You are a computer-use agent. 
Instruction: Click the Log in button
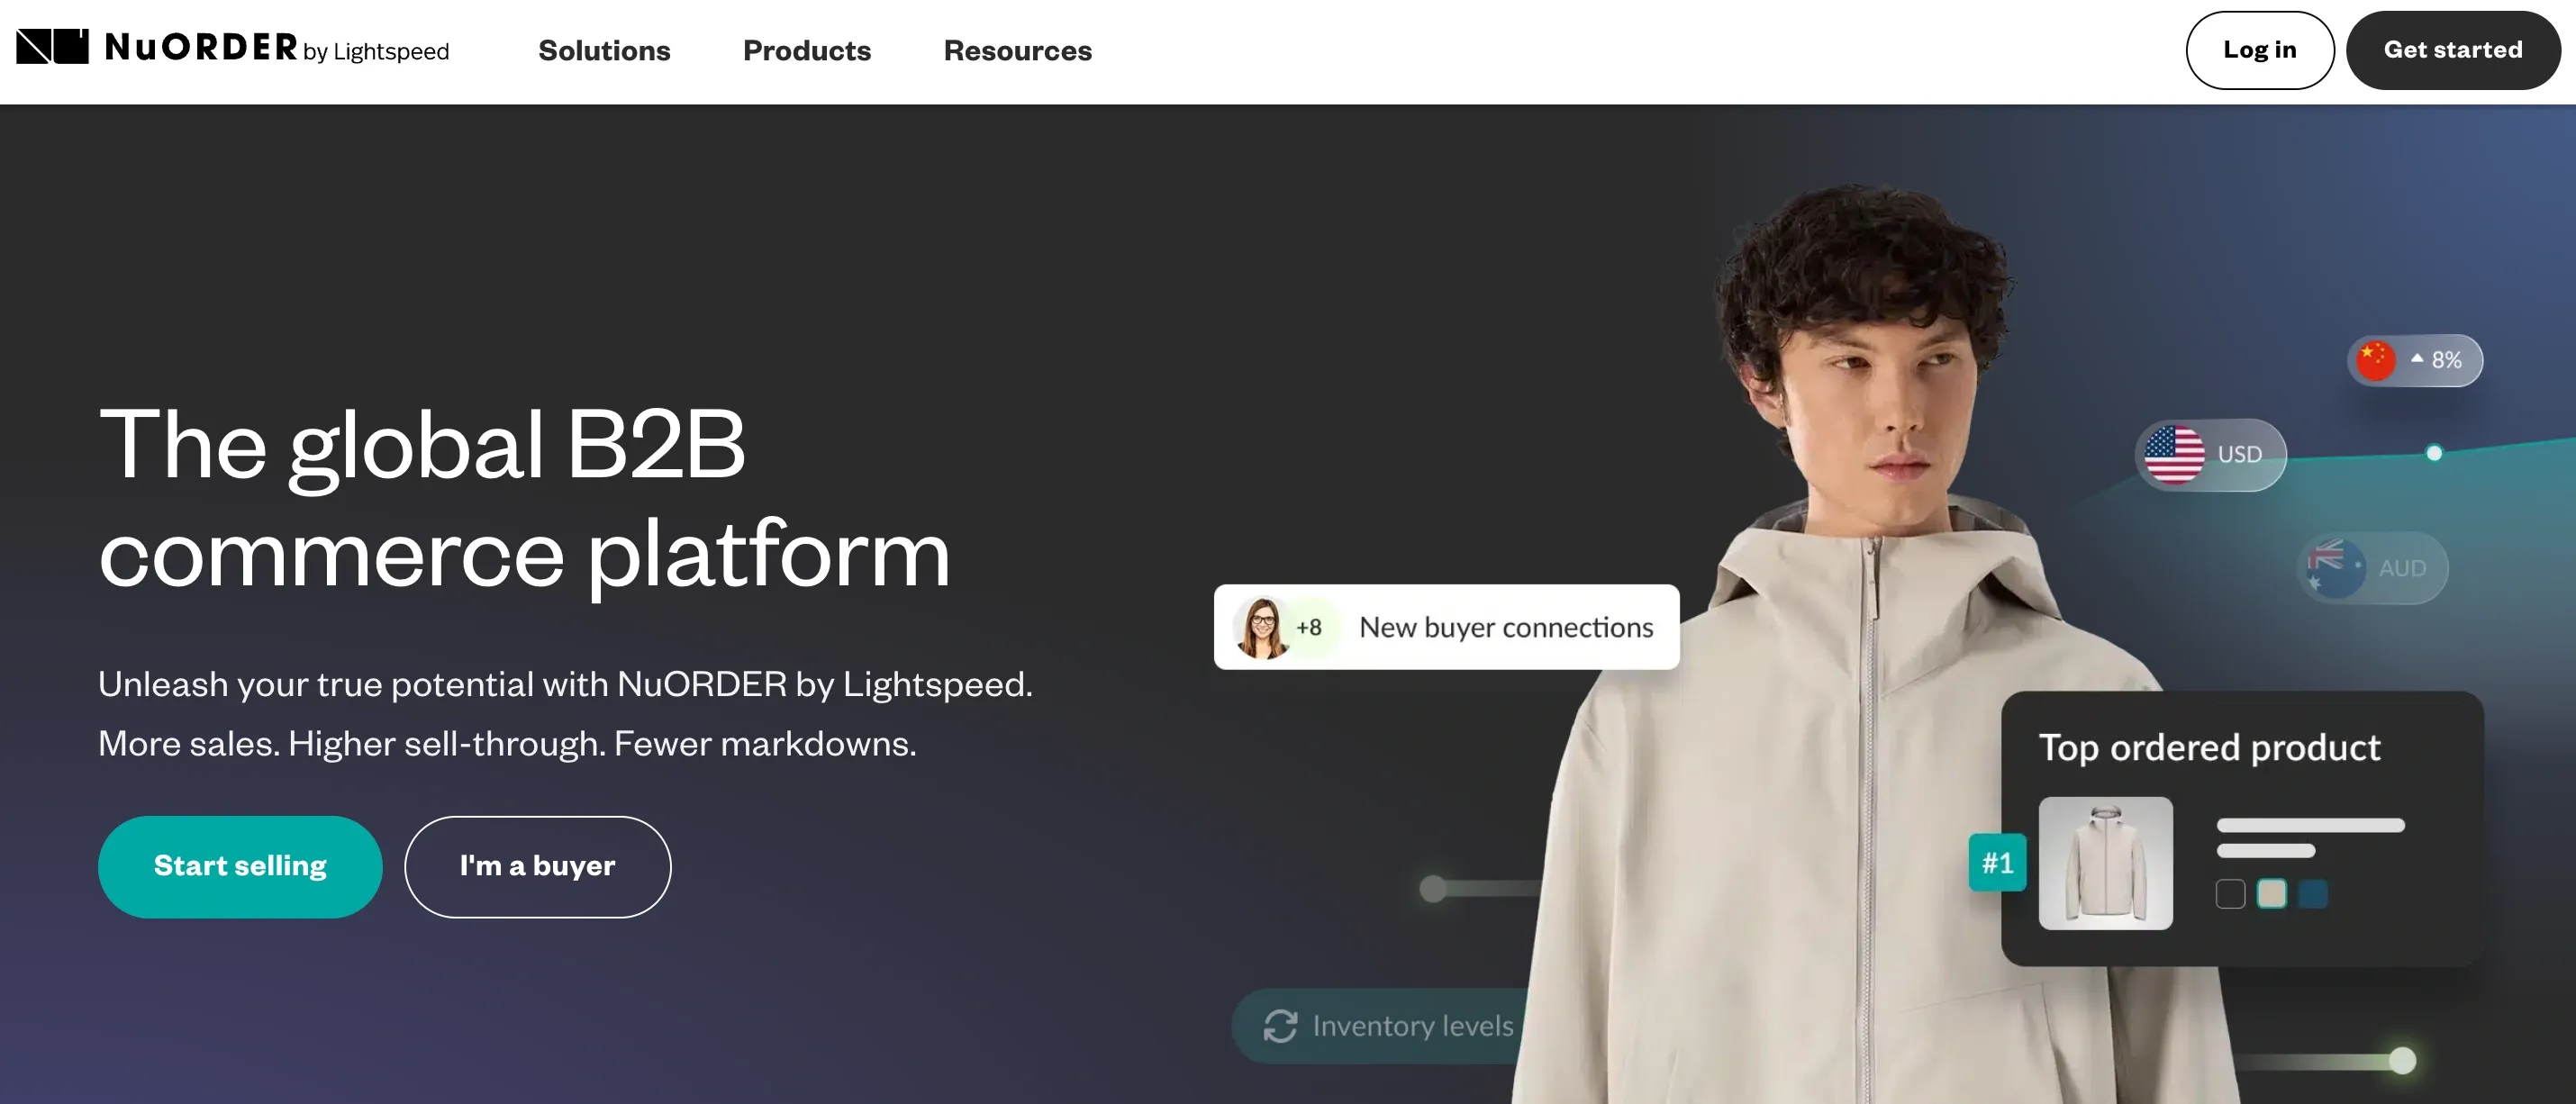(2259, 50)
